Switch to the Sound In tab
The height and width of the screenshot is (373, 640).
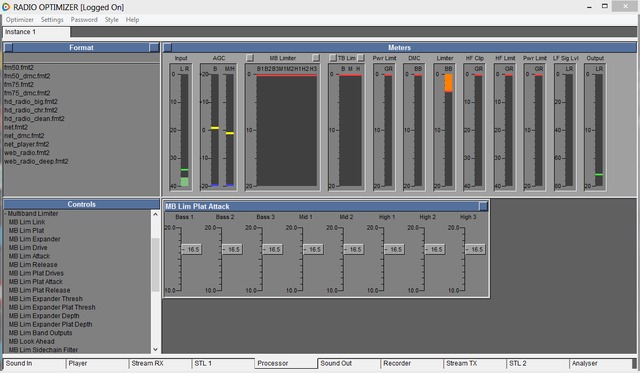[34, 363]
